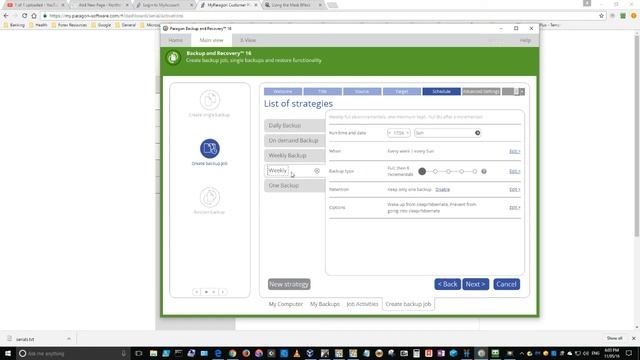640x360 pixels.
Task: Open the Banking bookmarks folder
Action: (14, 25)
